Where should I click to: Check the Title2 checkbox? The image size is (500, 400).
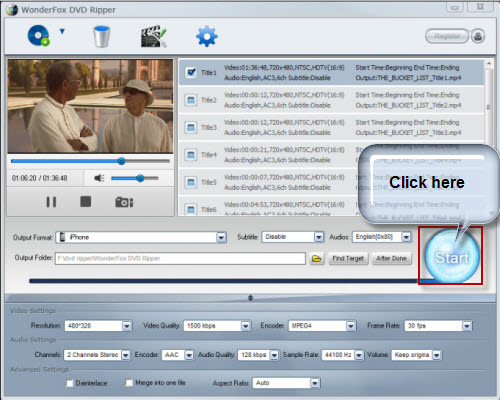pyautogui.click(x=191, y=100)
